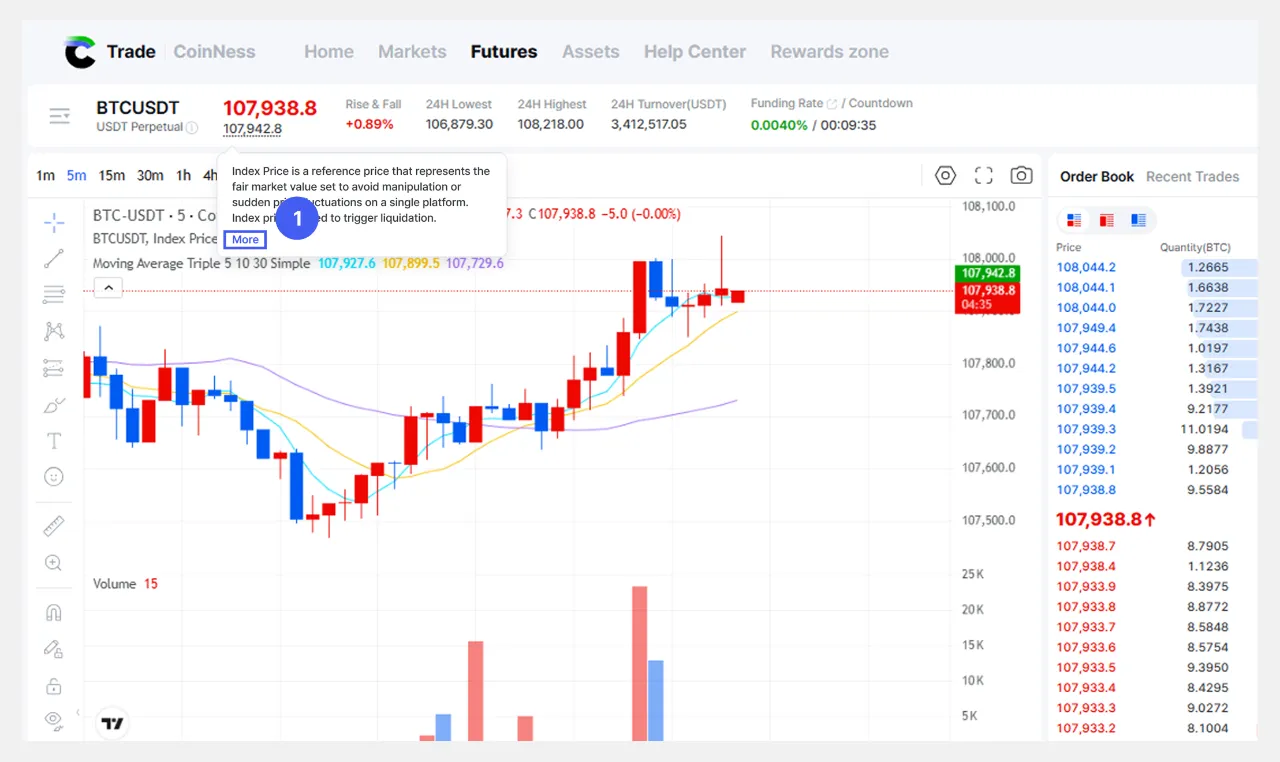Select the ruler measure tool
This screenshot has width=1280, height=762.
point(54,526)
